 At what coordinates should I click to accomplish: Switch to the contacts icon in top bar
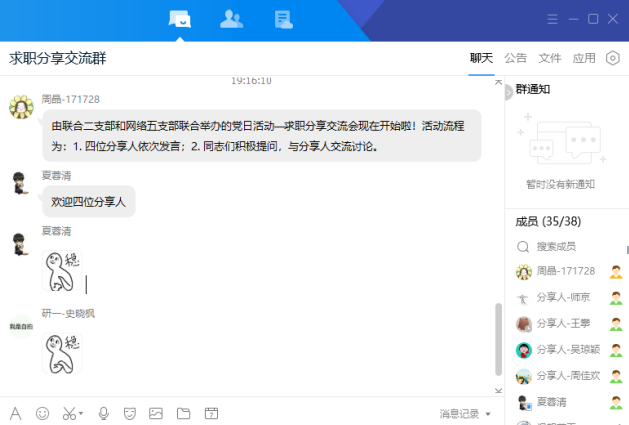pyautogui.click(x=231, y=19)
